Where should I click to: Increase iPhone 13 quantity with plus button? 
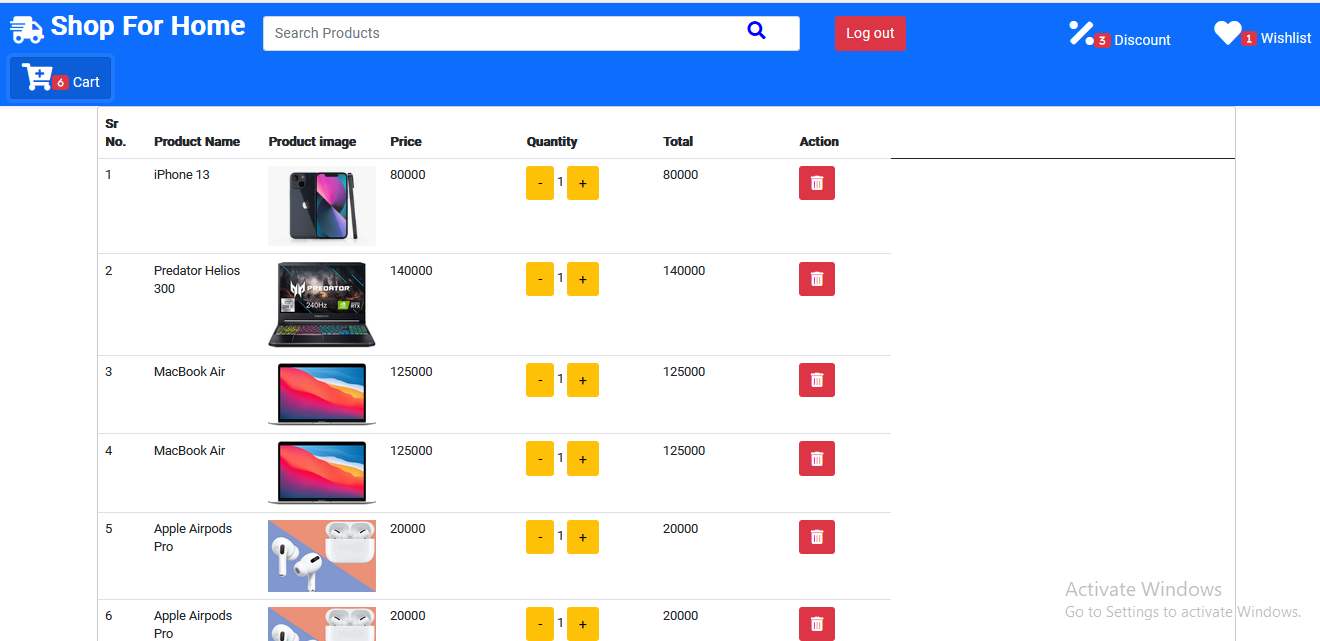tap(583, 182)
